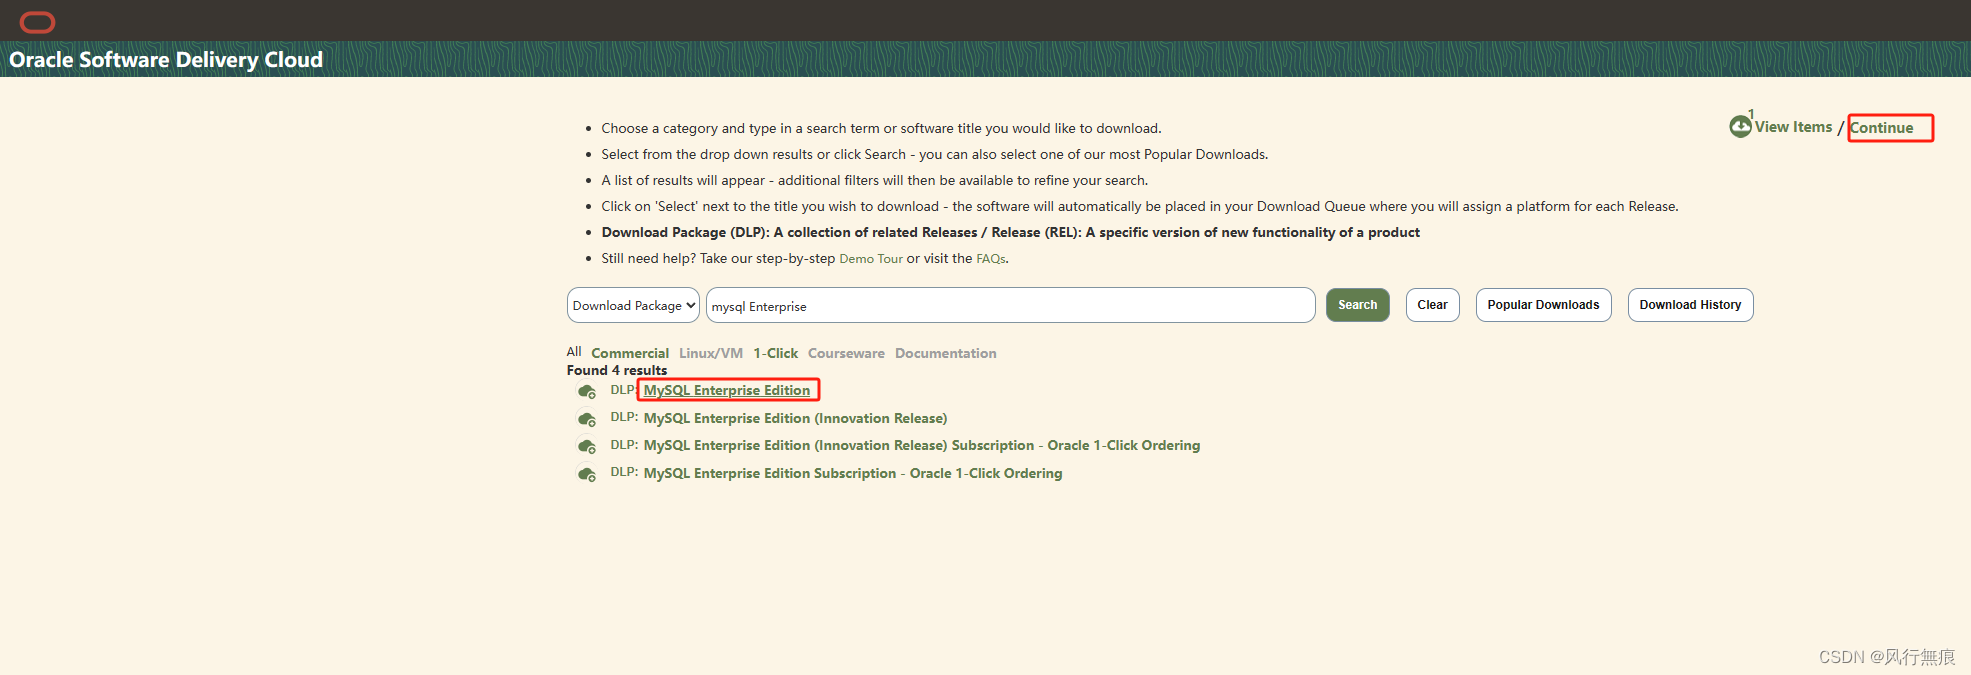Open the Demo Tour link

click(x=870, y=259)
